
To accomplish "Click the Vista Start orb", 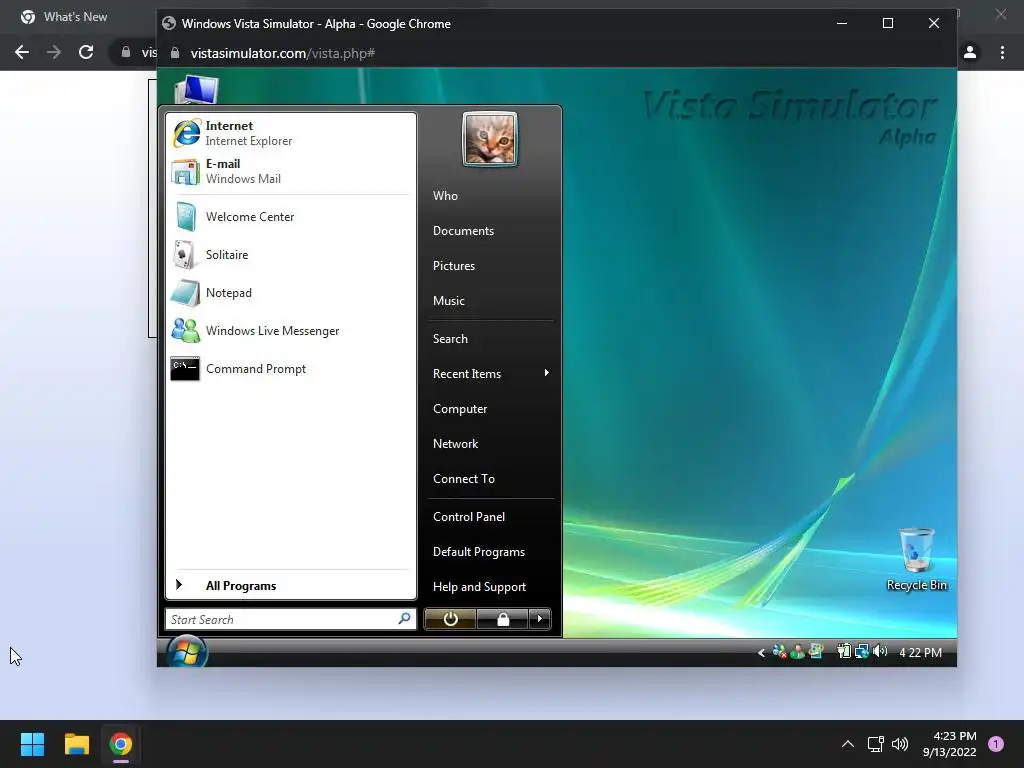I will pyautogui.click(x=187, y=651).
